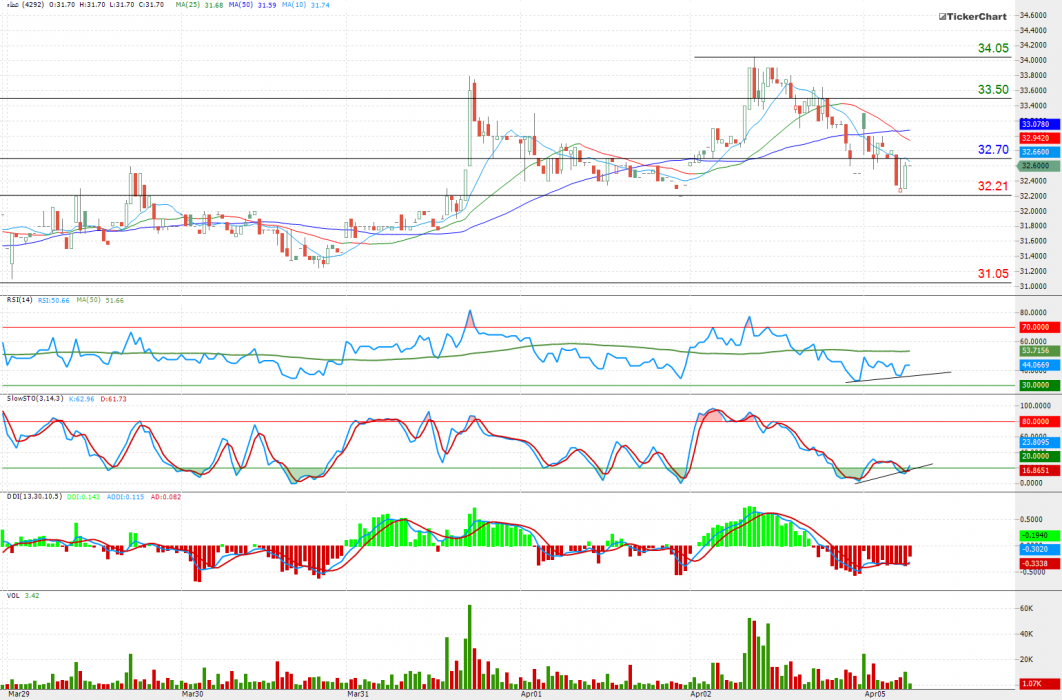Click the red 32.9420 price tag
Screen dimensions: 1062x700
(x=1033, y=137)
